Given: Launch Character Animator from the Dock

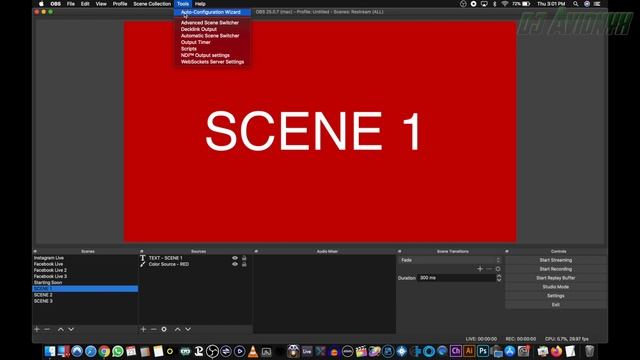Looking at the screenshot, I should [x=456, y=351].
